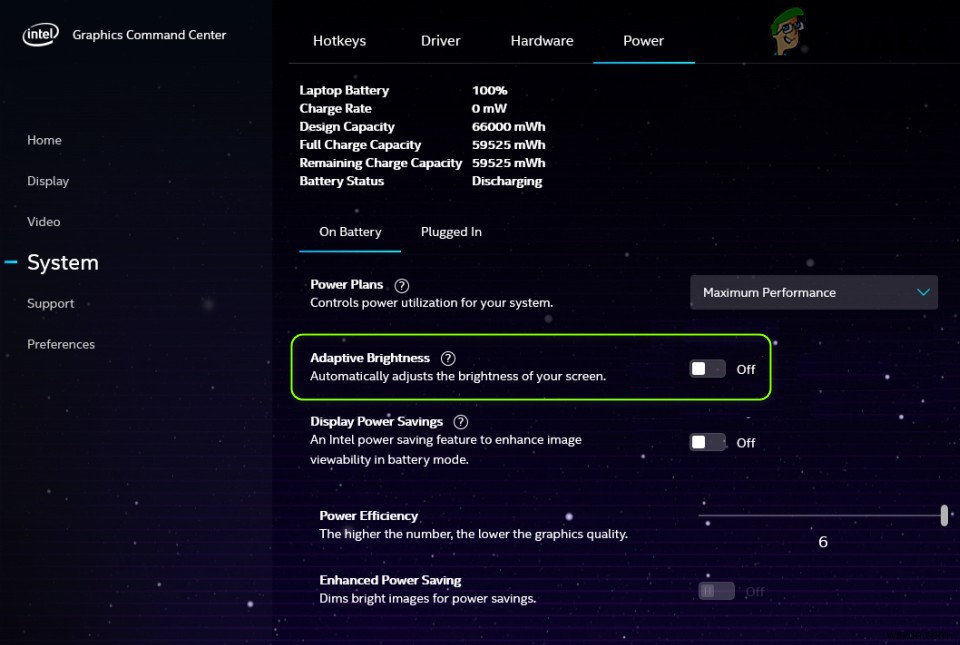Switch to the Hotkeys tab

tap(339, 41)
